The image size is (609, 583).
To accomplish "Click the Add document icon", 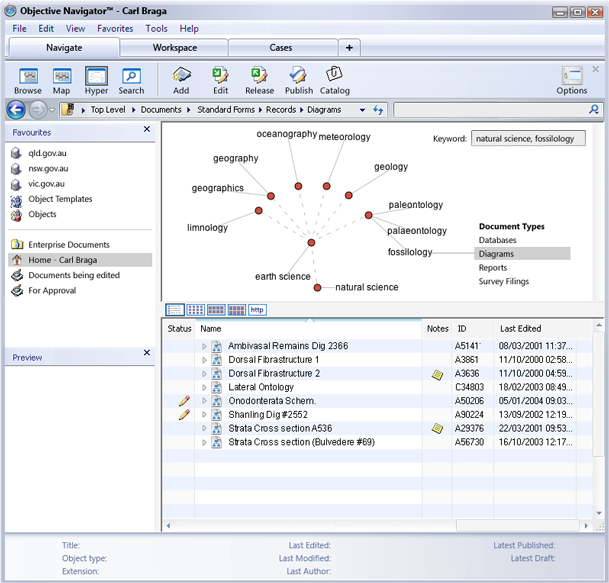I will [x=181, y=80].
